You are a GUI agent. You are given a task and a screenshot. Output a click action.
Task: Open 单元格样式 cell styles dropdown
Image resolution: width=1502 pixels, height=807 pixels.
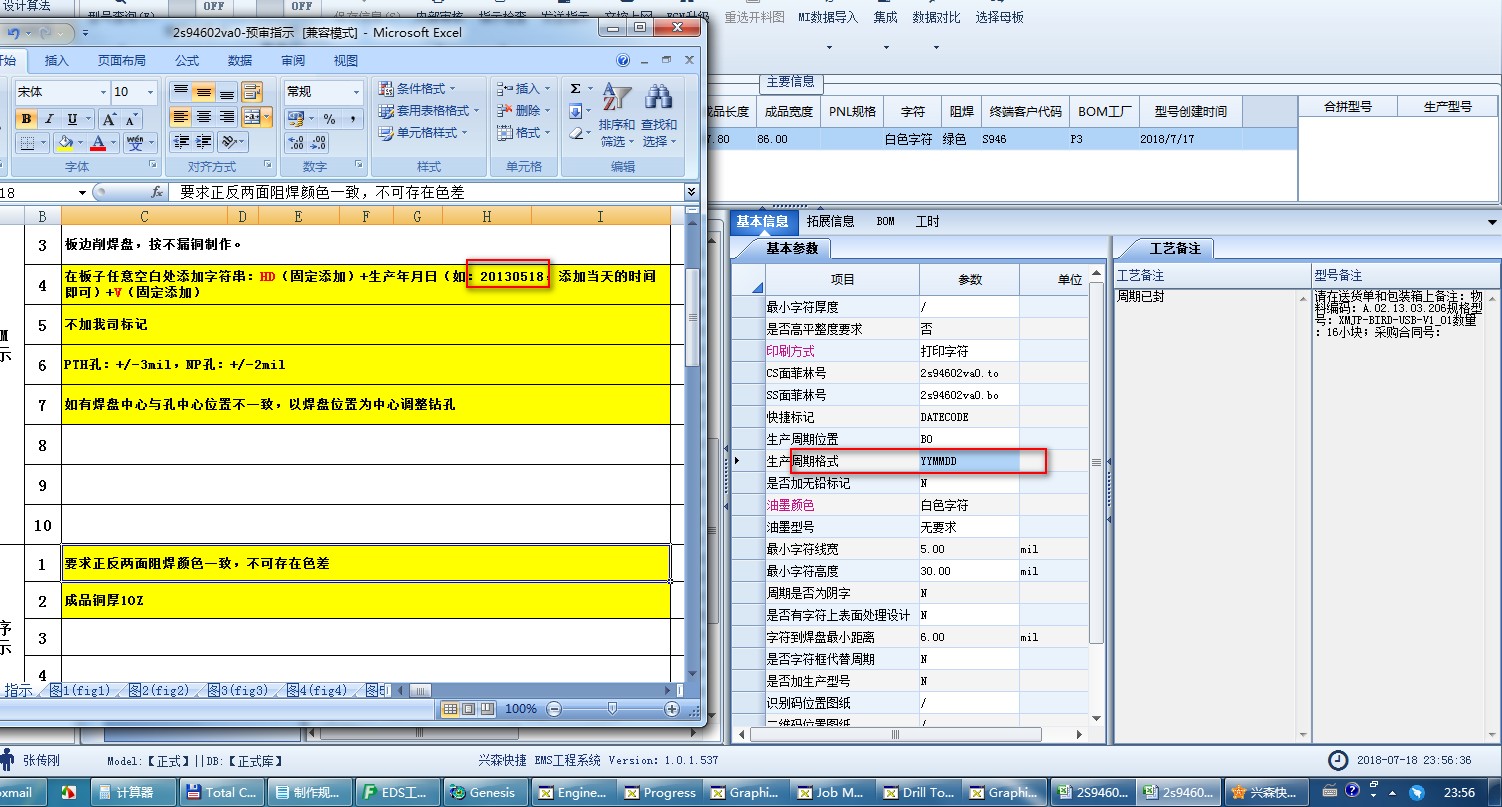[423, 133]
